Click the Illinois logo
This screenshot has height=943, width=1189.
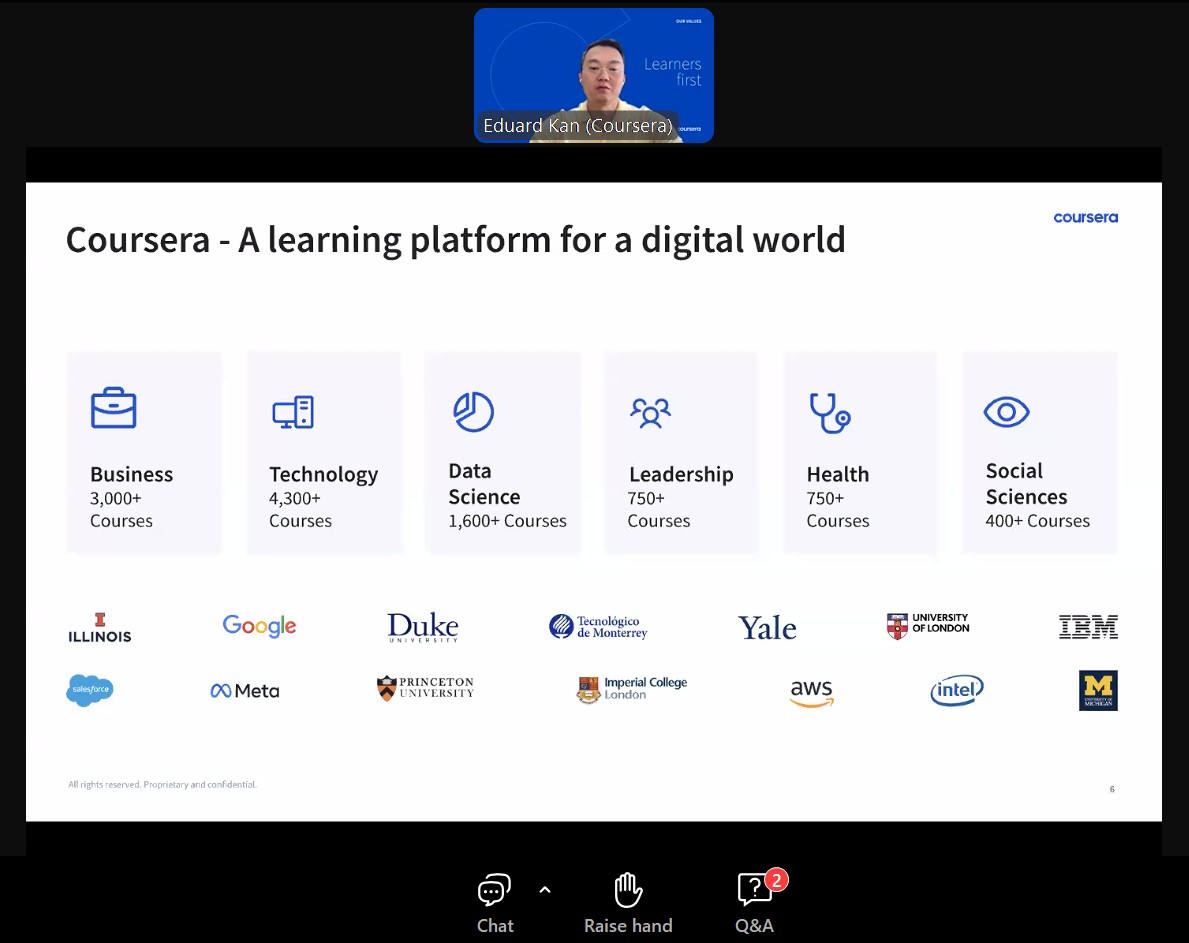pyautogui.click(x=99, y=628)
